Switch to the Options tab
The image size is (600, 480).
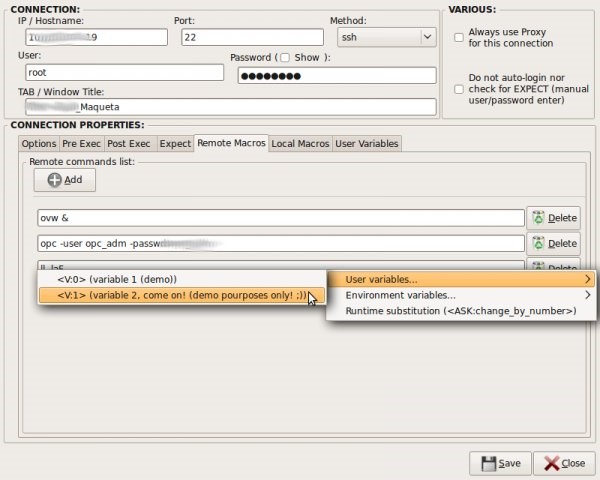click(39, 144)
